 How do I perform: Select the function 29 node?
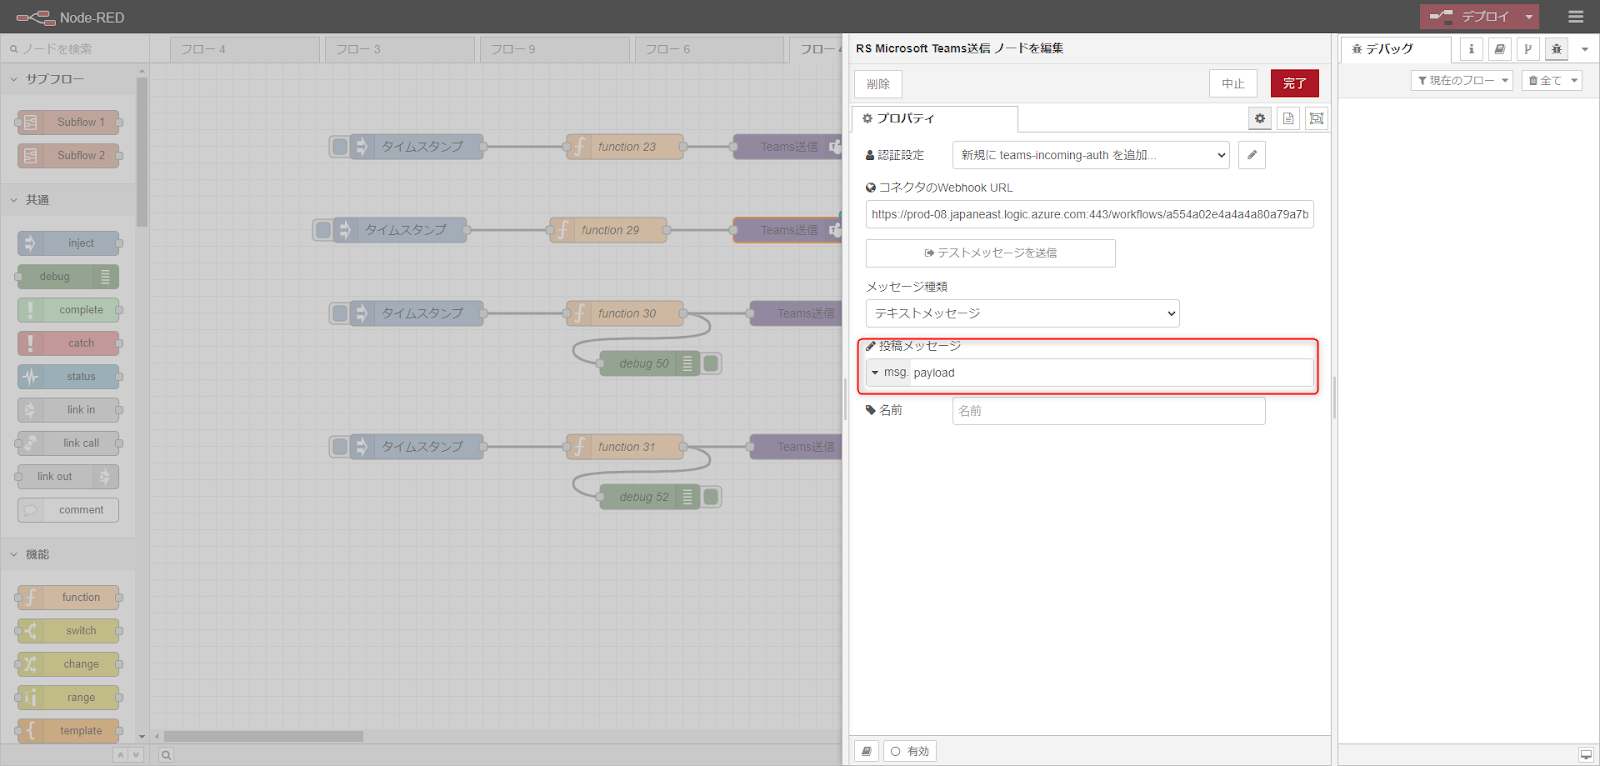coord(609,230)
